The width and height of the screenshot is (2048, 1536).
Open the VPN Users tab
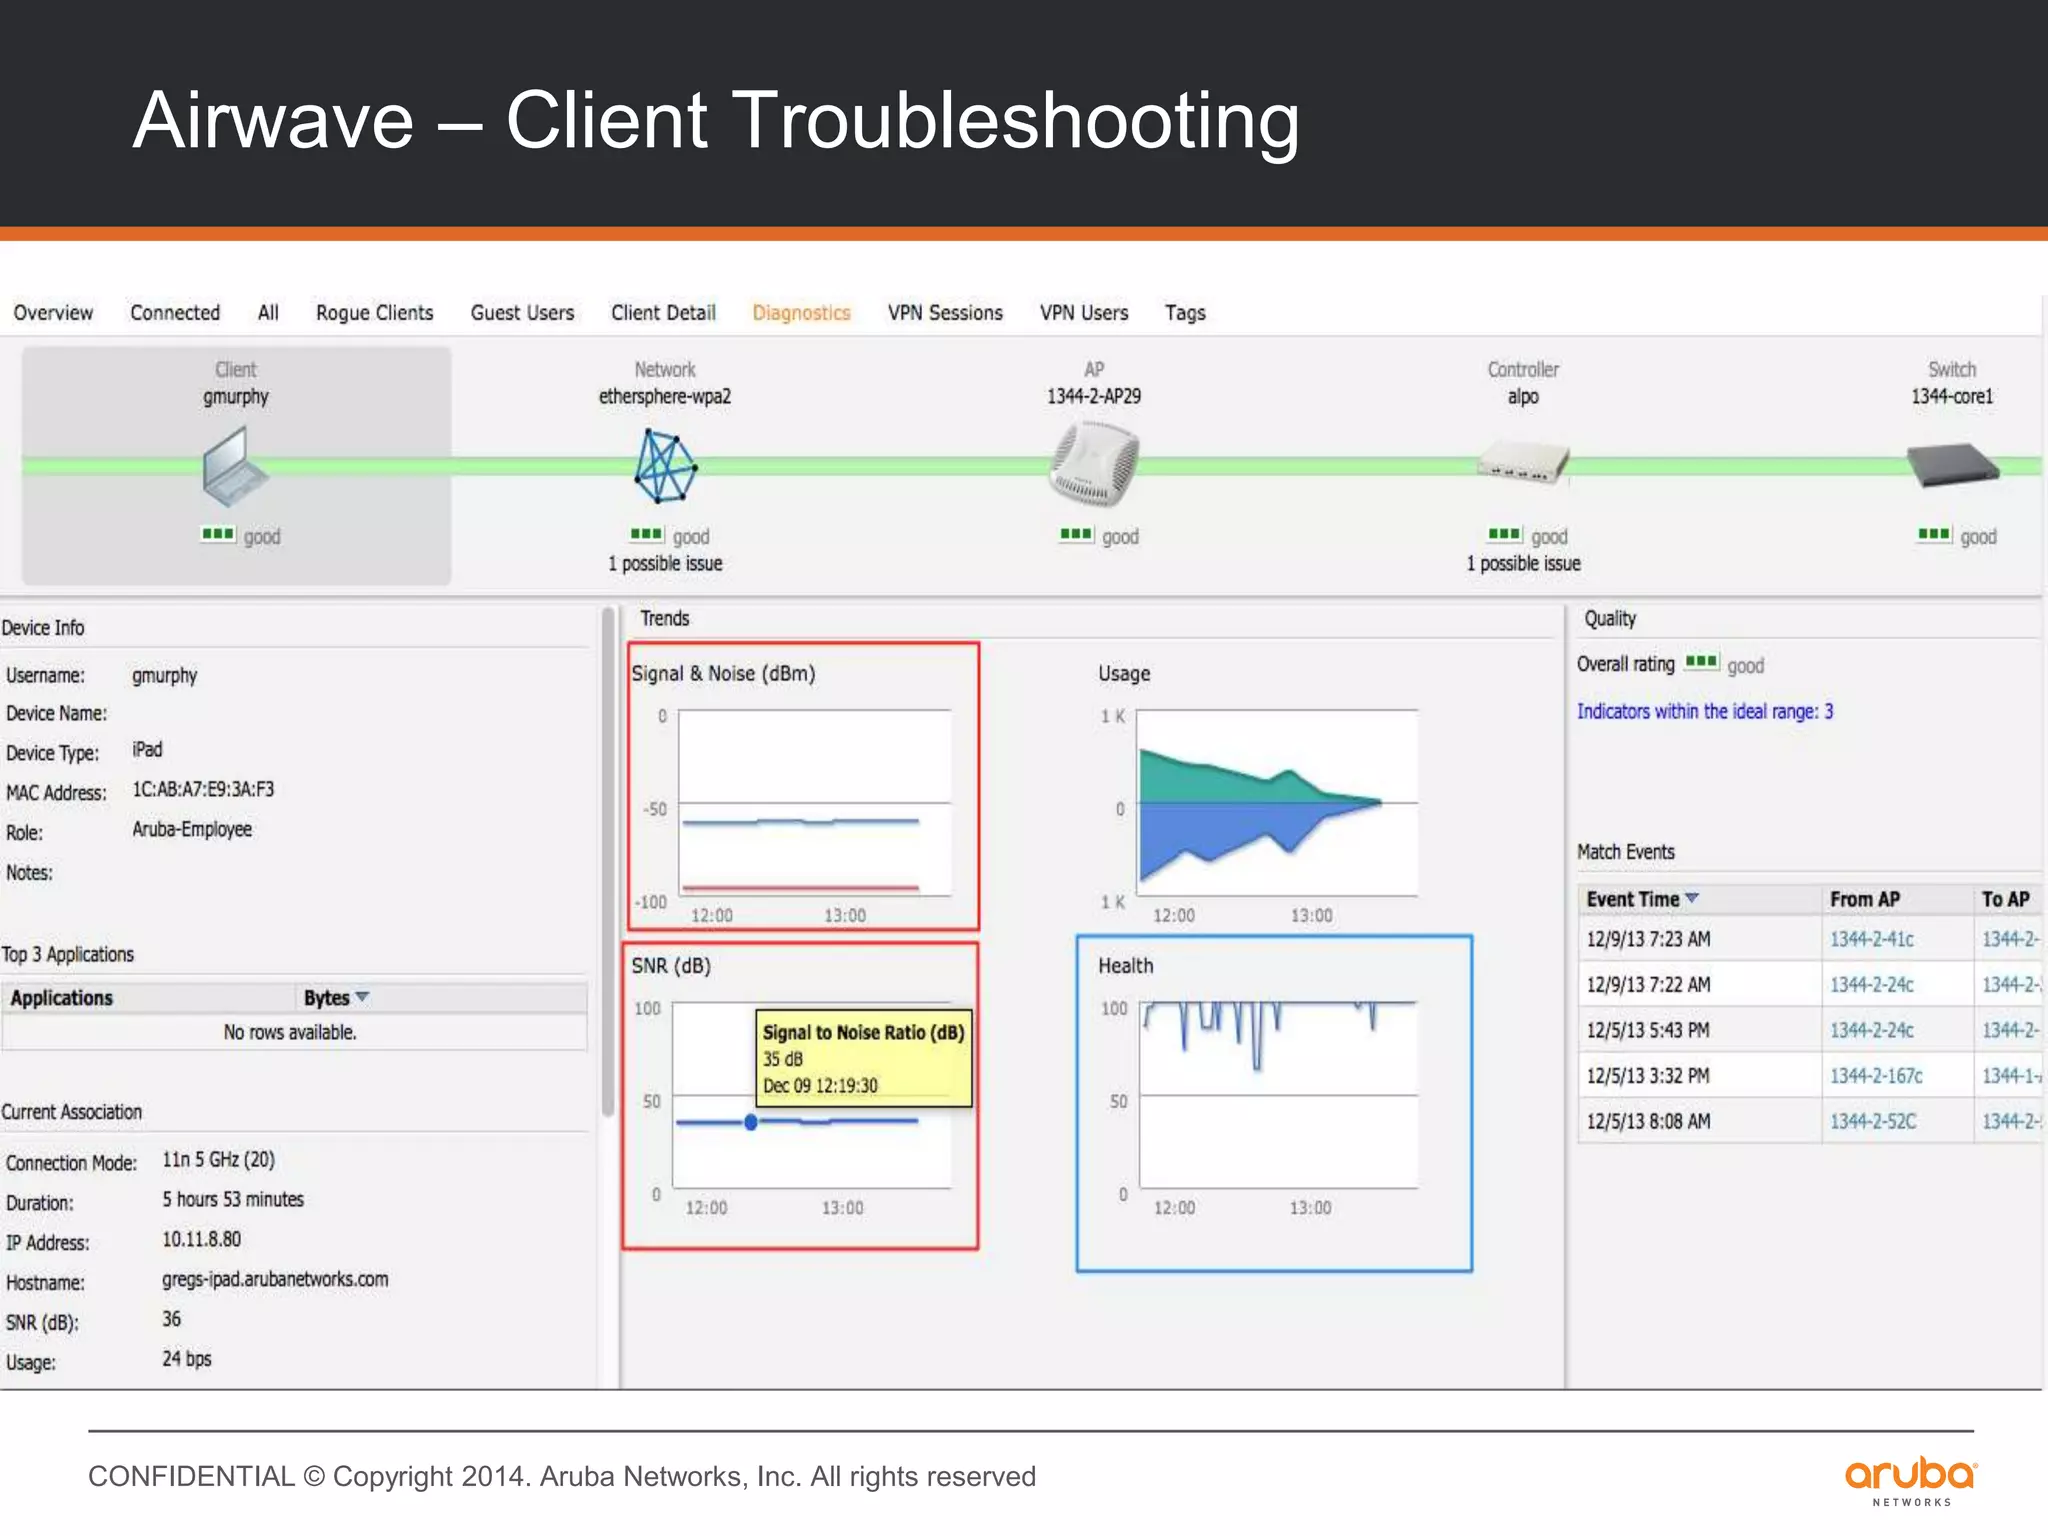coord(1084,313)
